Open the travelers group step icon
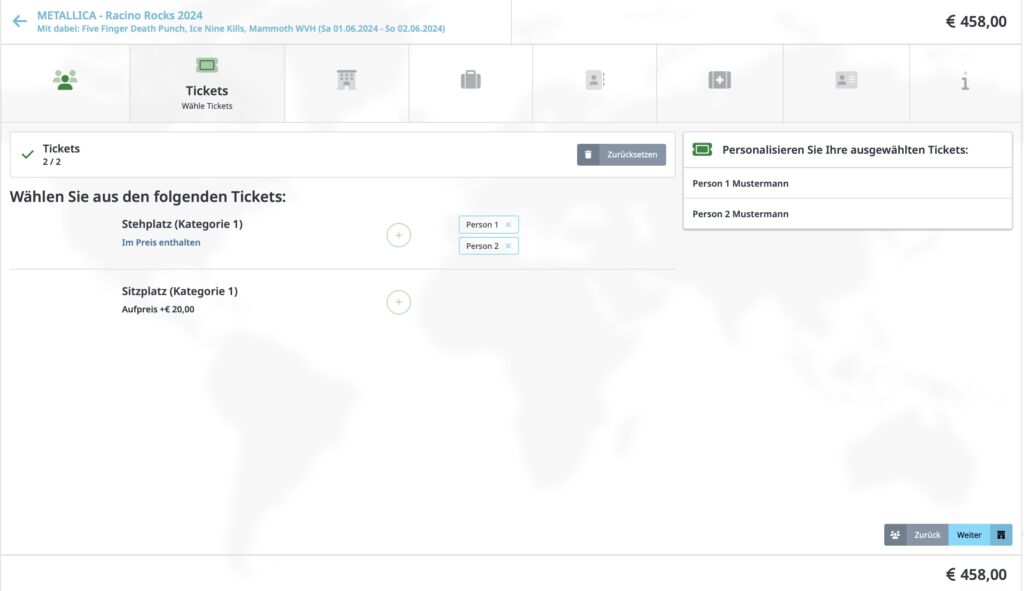1024x591 pixels. 65,81
